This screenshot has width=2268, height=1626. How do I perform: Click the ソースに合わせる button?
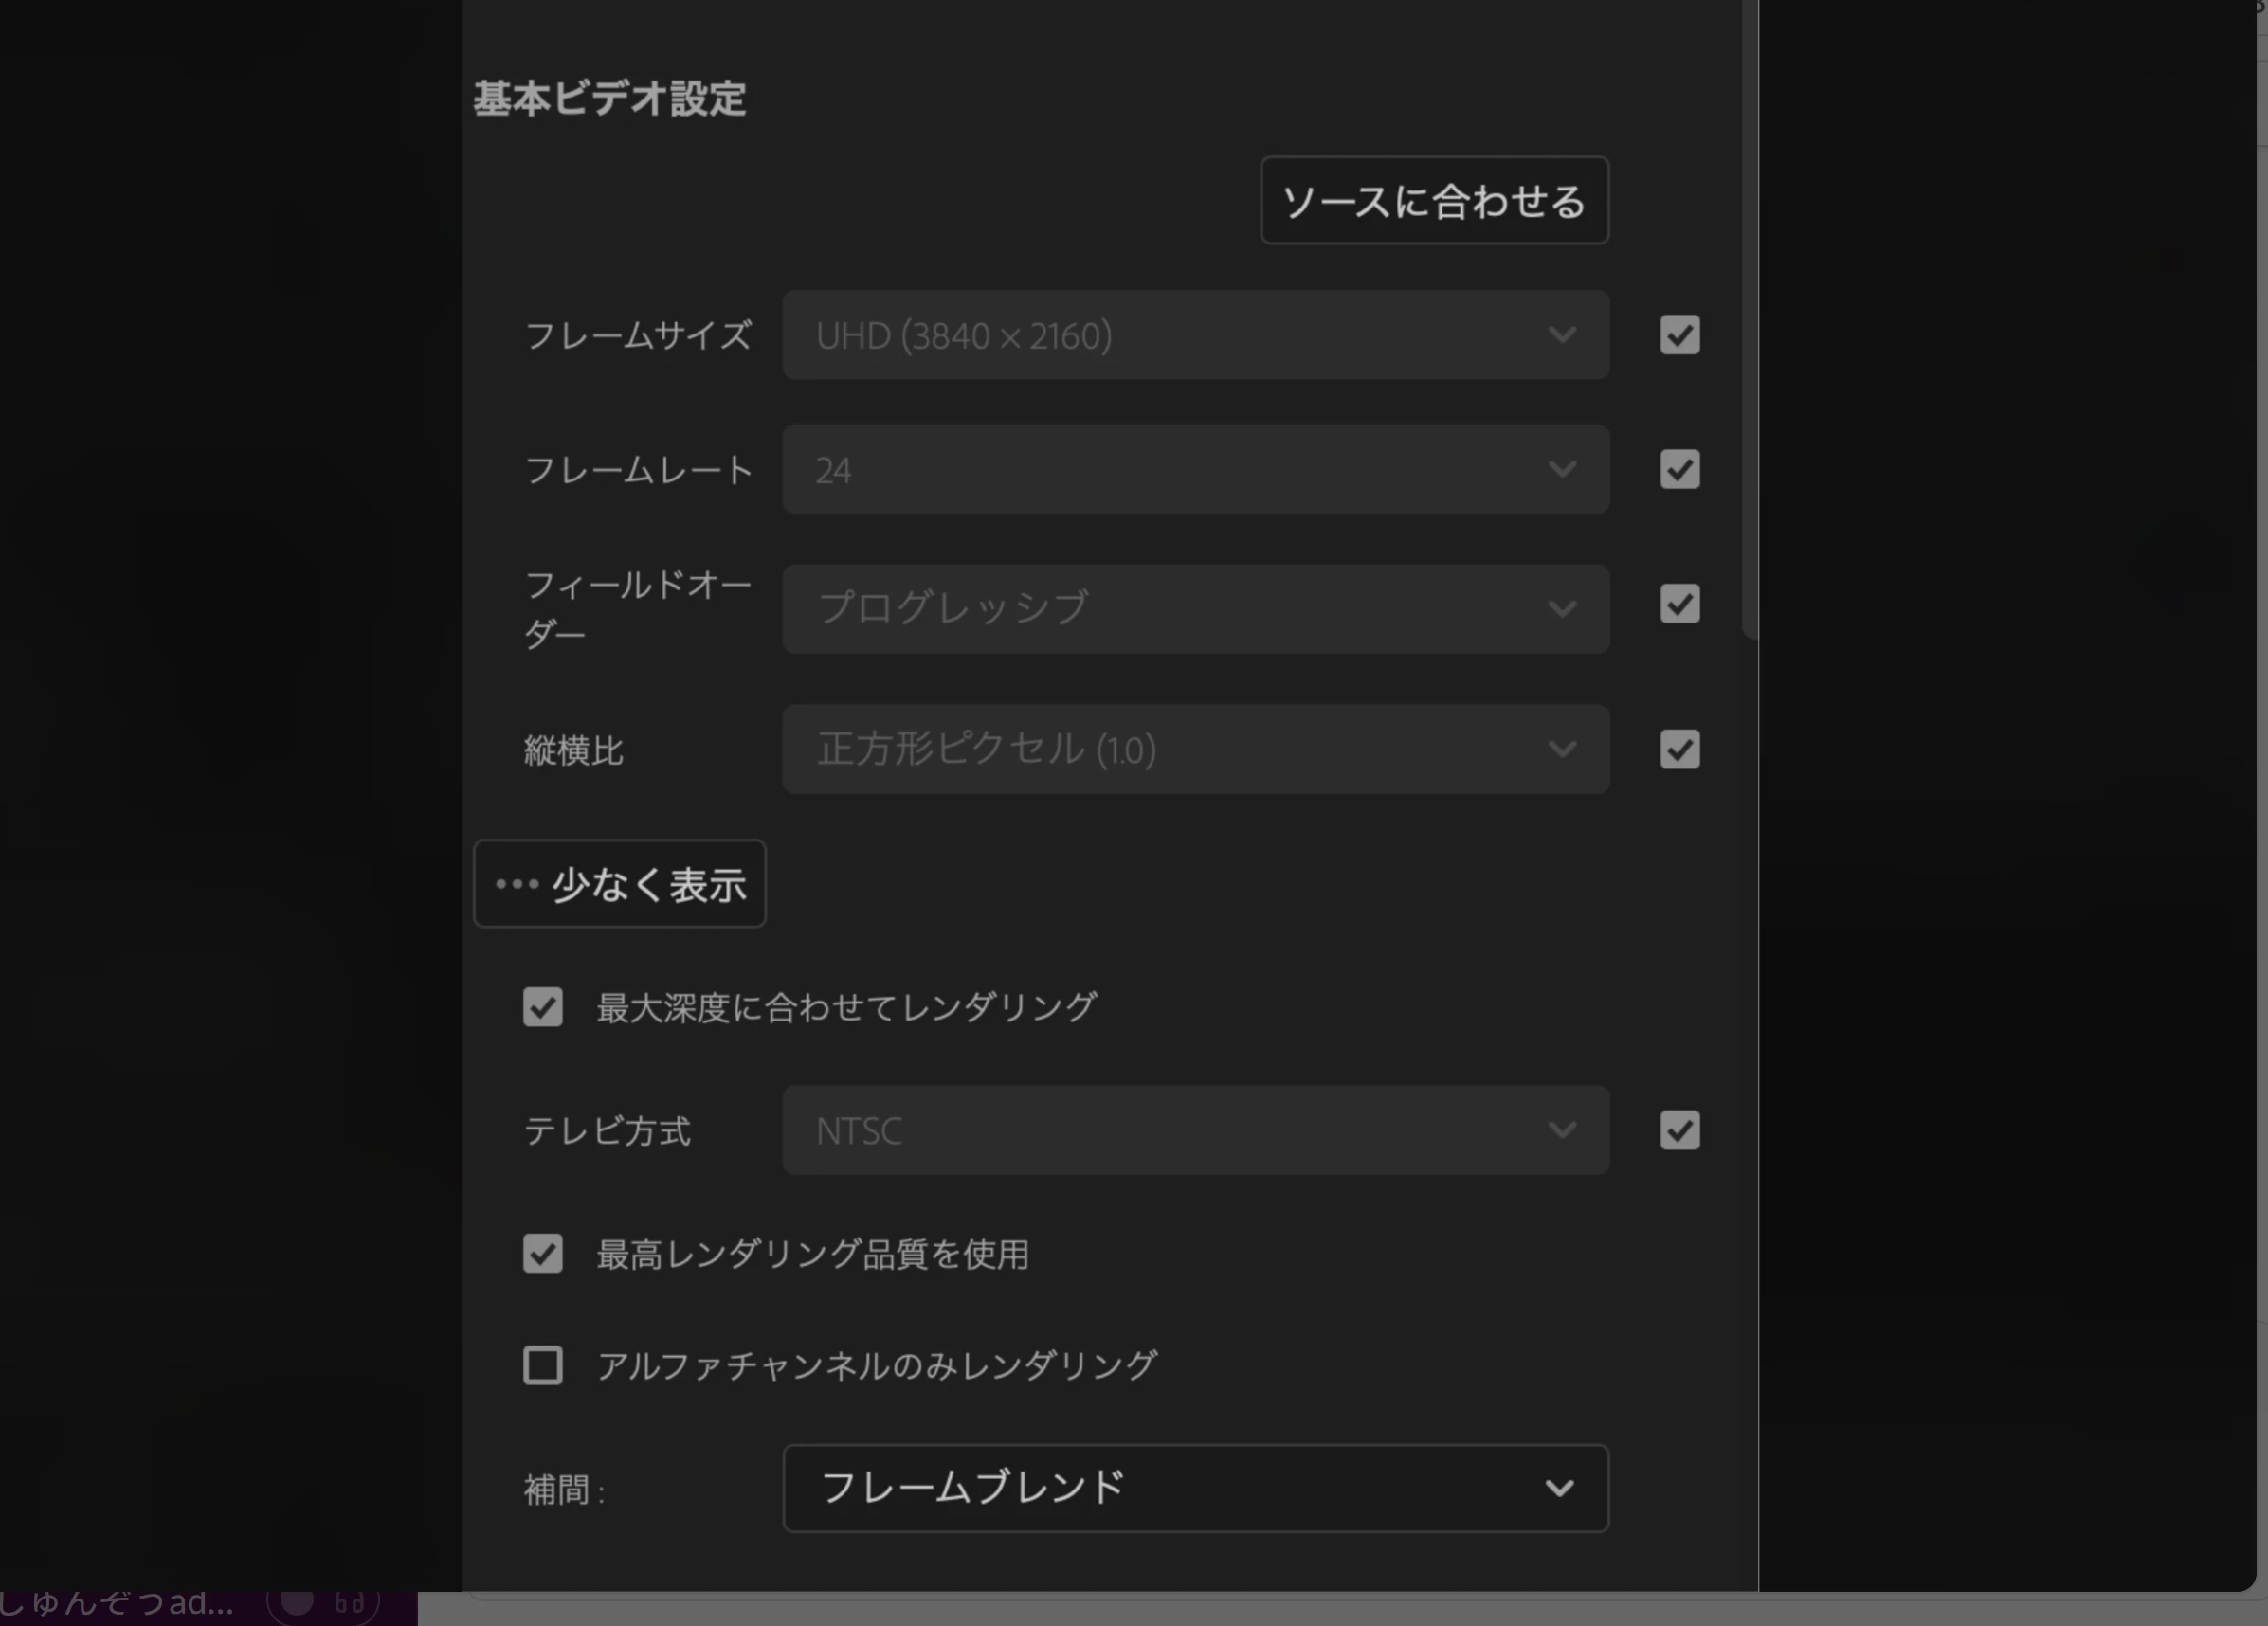[x=1434, y=201]
